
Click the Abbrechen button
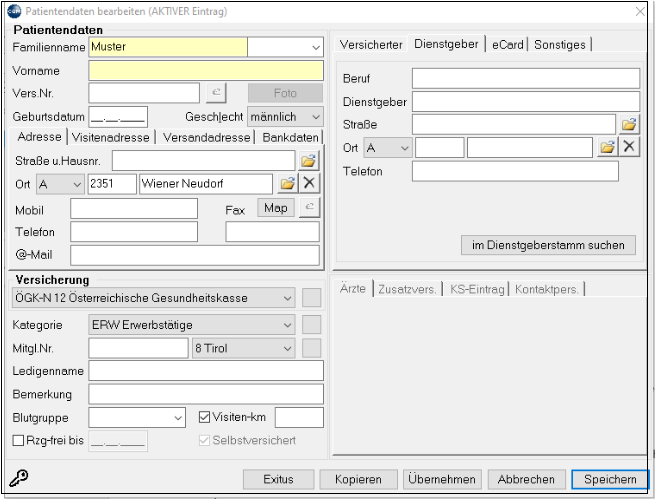[x=526, y=479]
